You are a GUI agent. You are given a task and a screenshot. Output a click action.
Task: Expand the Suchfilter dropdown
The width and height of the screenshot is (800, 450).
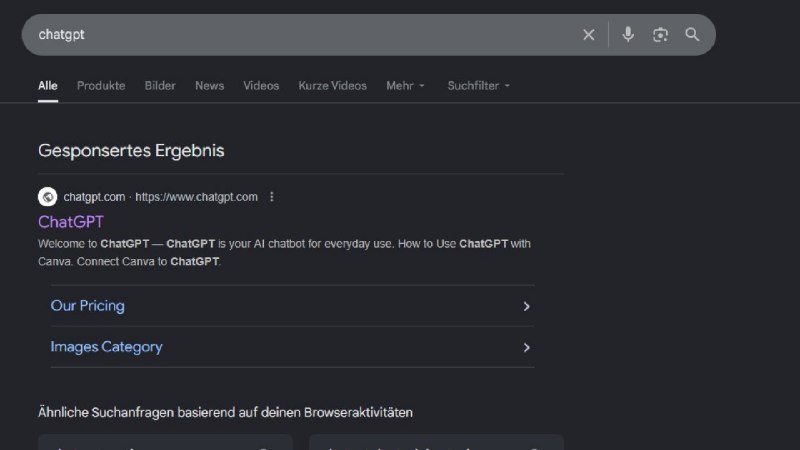click(479, 86)
